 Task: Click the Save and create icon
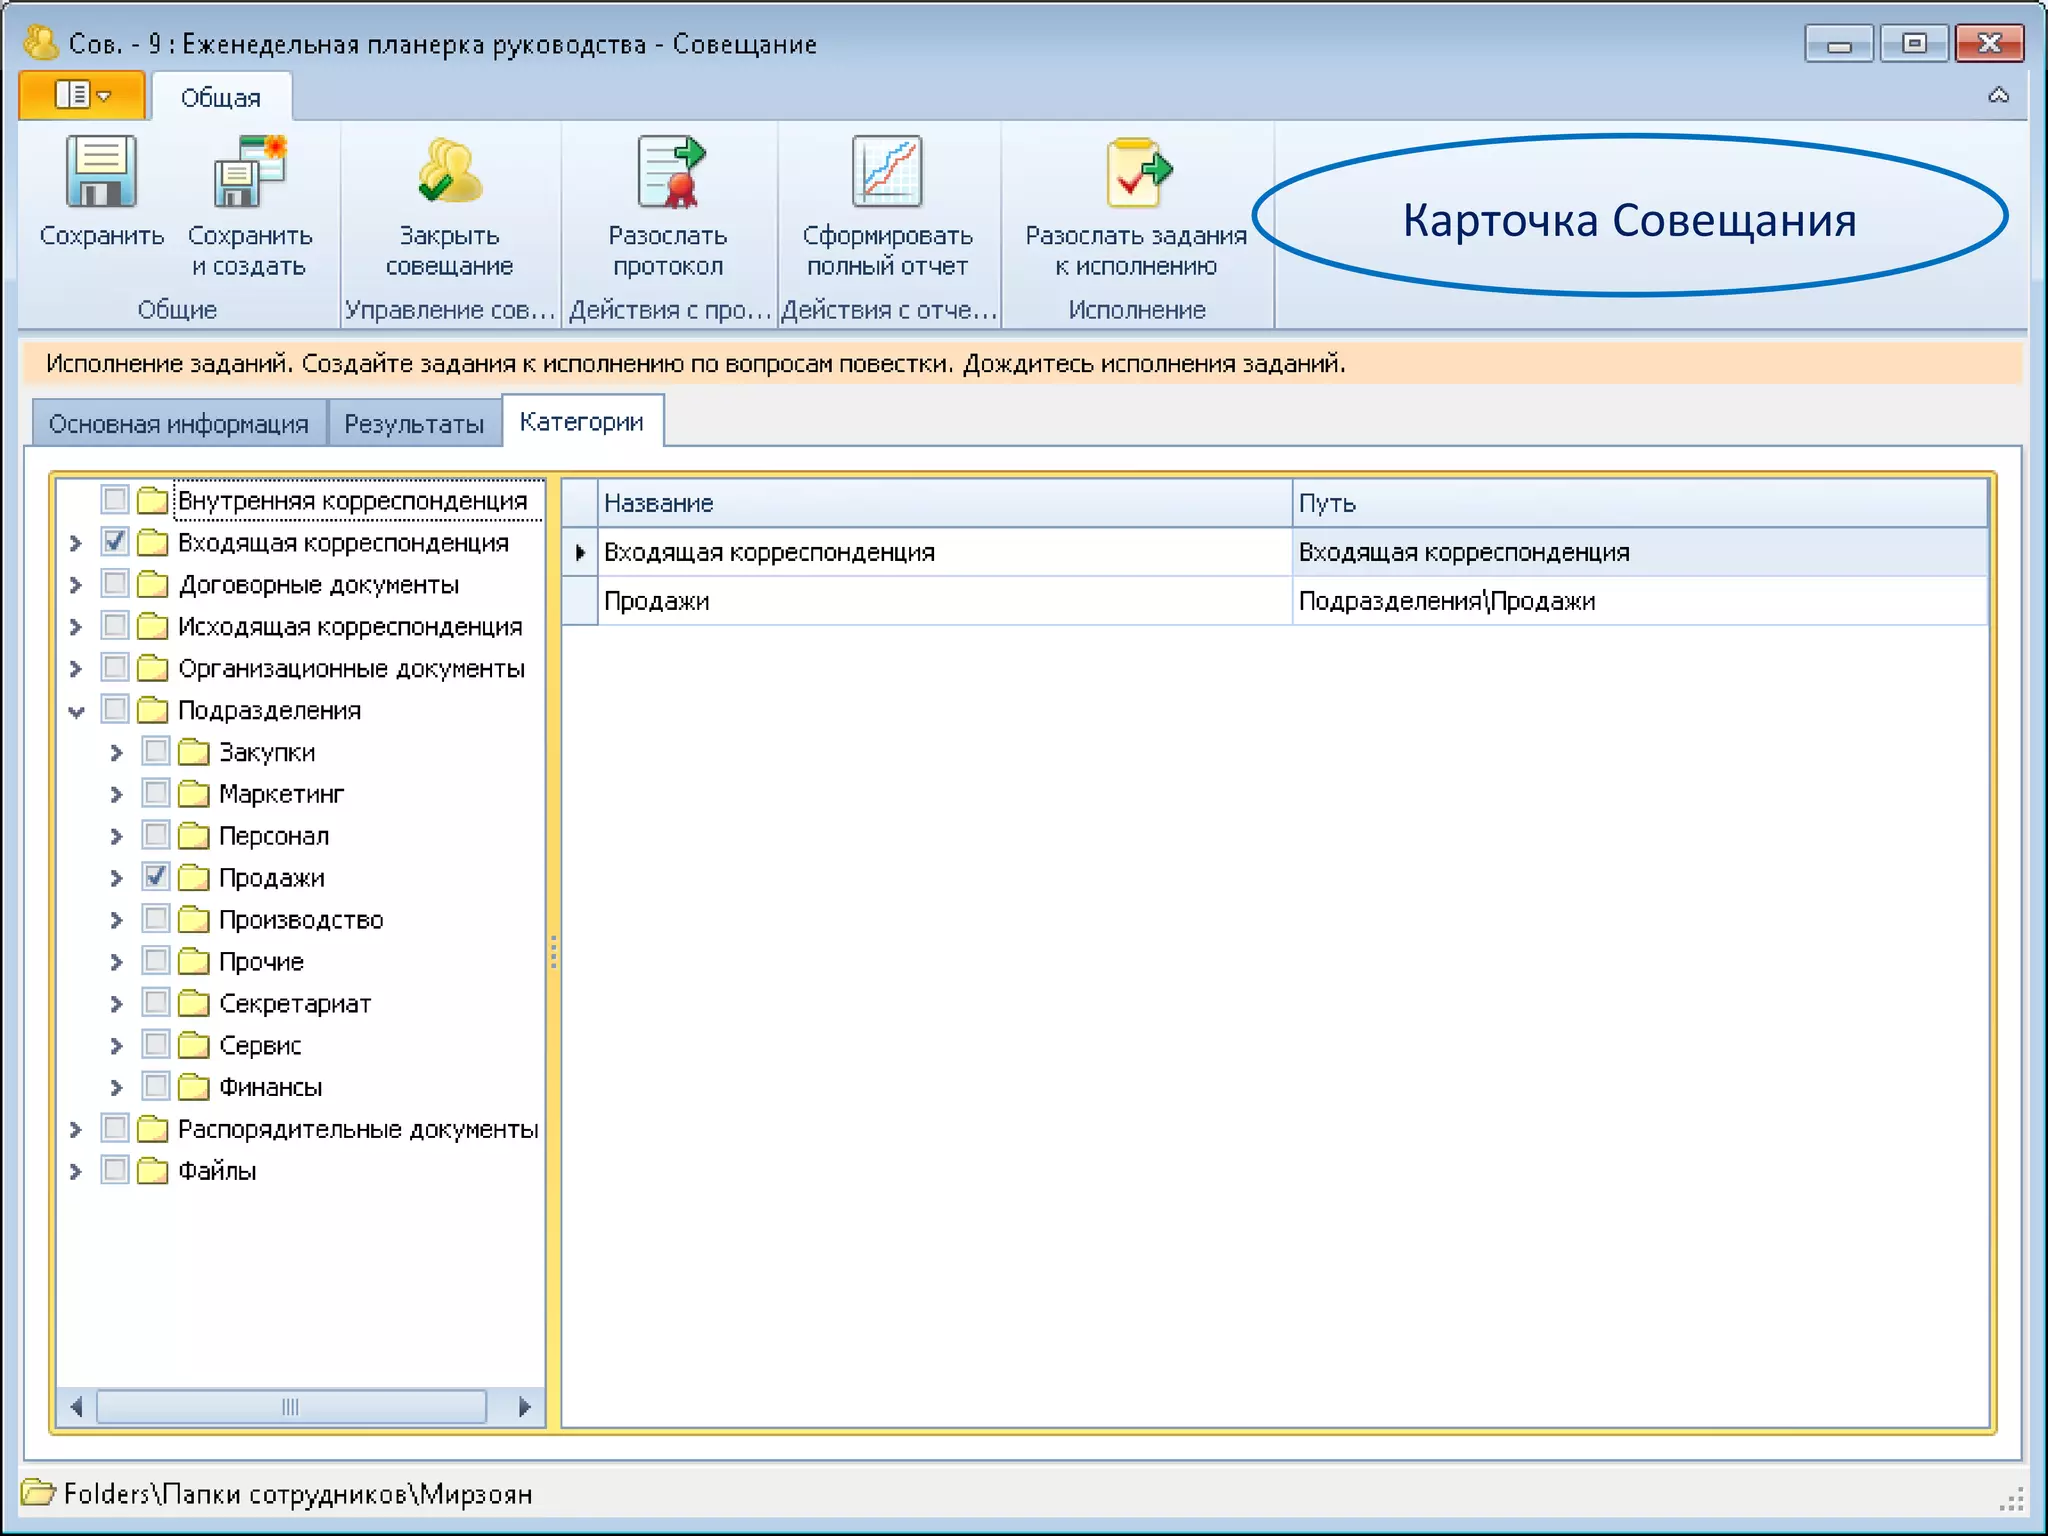249,172
